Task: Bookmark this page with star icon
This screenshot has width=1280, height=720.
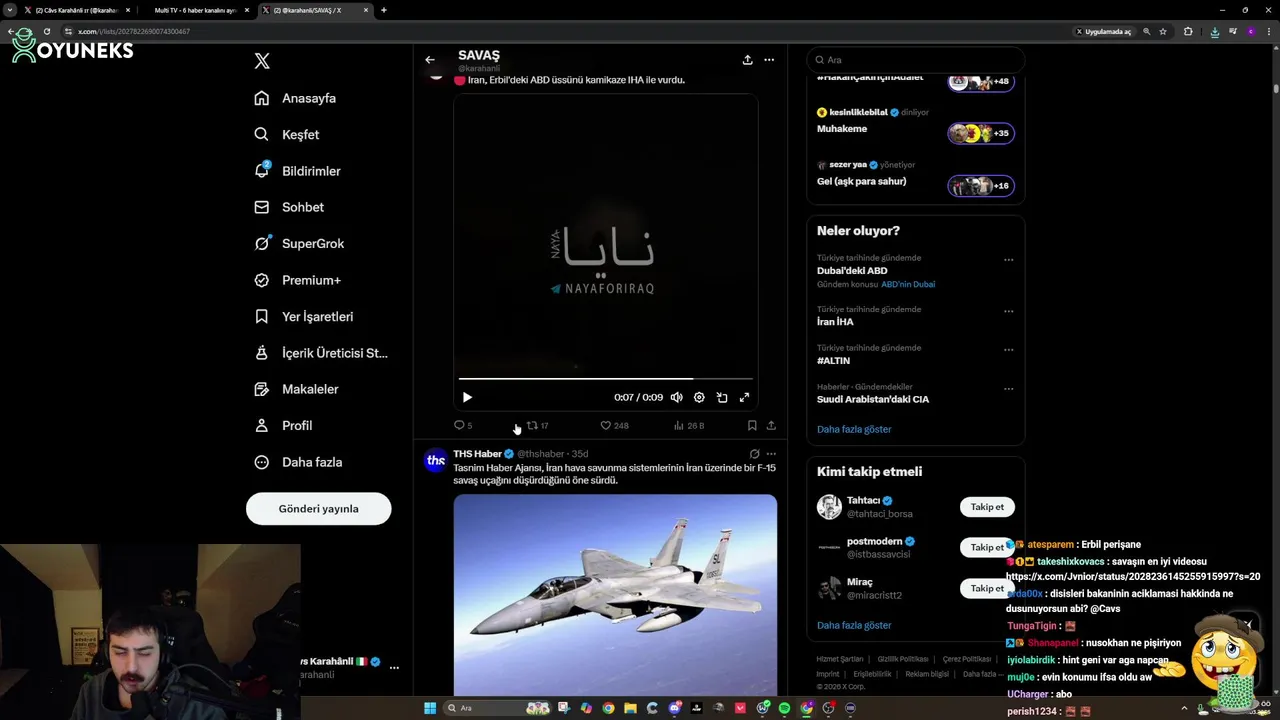Action: 1163,31
